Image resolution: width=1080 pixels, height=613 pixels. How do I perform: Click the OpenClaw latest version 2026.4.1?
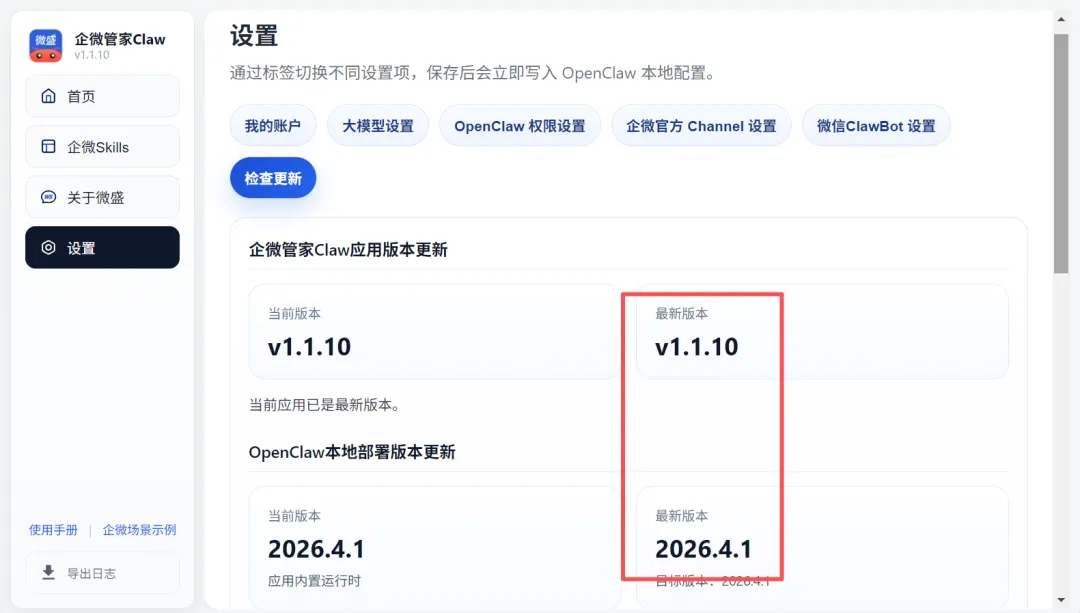703,549
